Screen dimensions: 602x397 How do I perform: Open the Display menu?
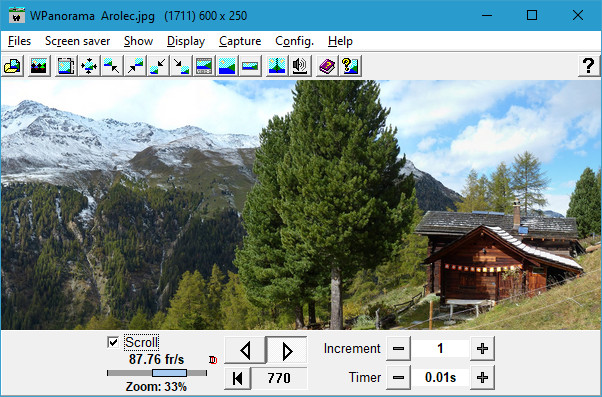pos(186,41)
